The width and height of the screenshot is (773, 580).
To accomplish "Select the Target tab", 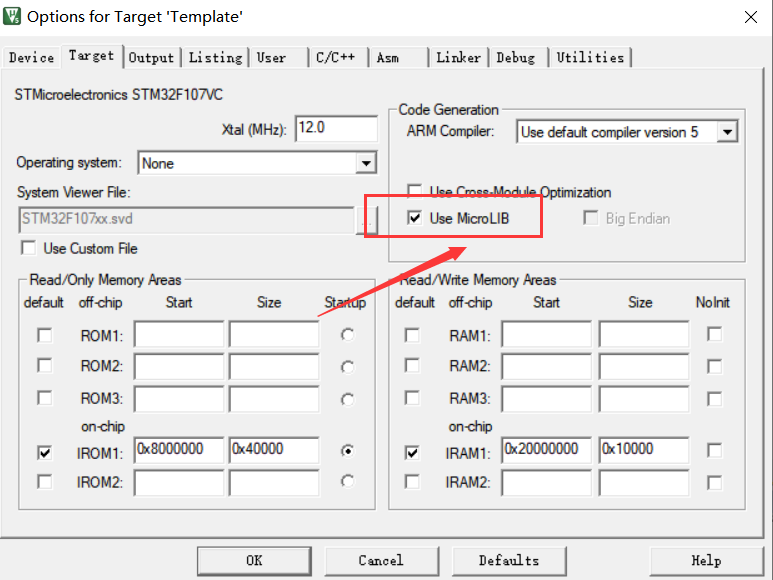I will [91, 56].
